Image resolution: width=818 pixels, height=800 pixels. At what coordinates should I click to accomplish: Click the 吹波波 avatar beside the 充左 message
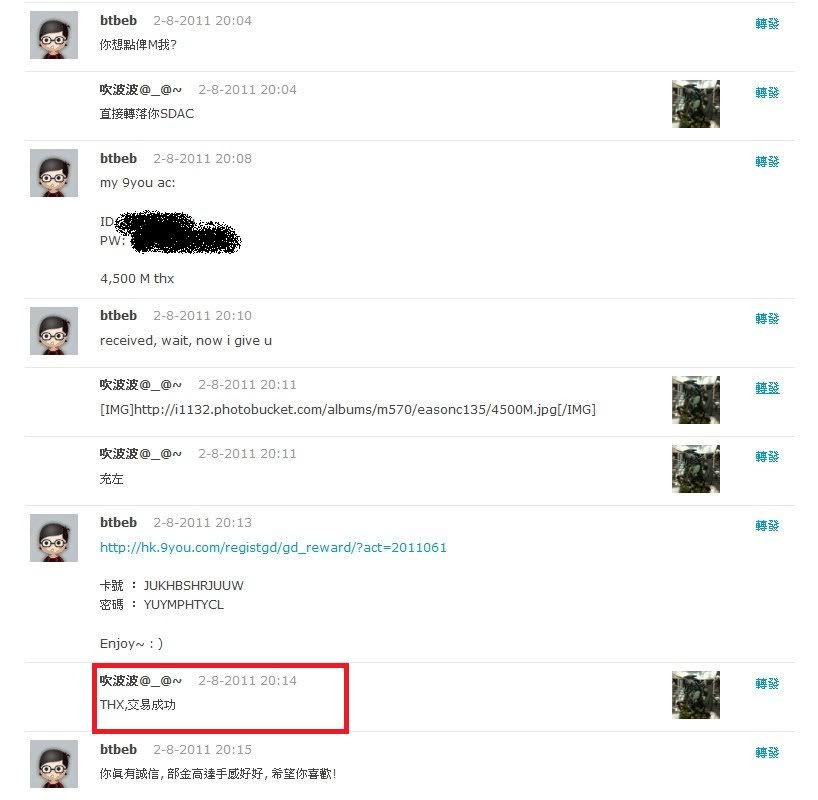point(695,469)
